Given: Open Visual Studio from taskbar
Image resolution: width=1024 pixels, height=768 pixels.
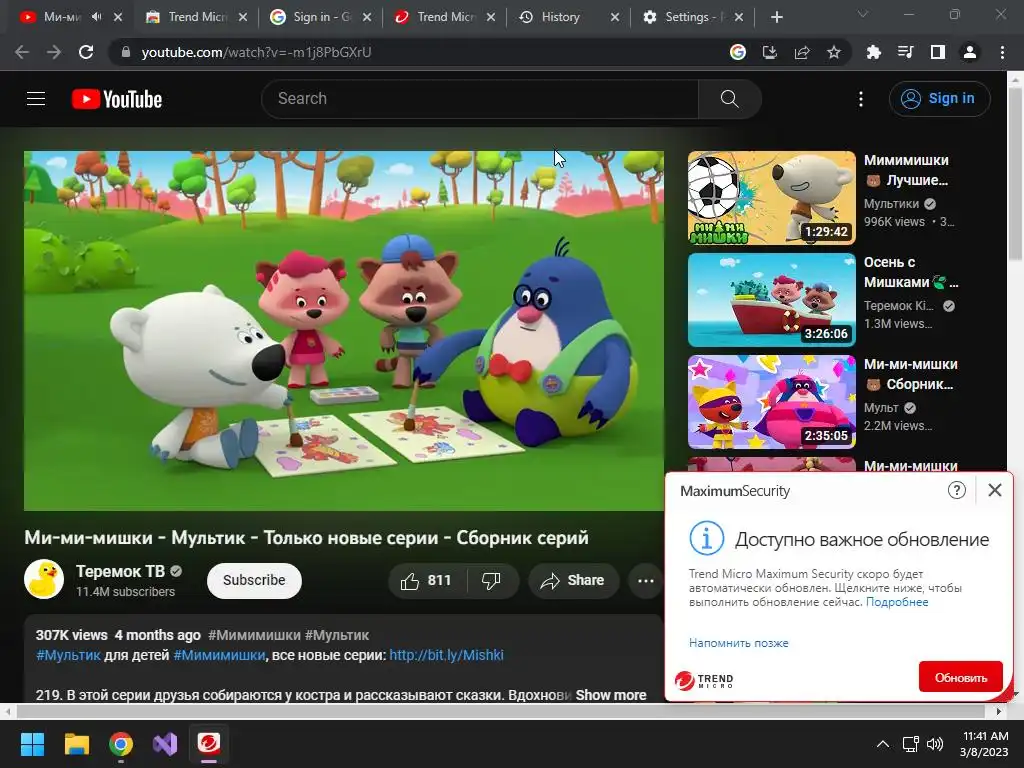Looking at the screenshot, I should click(165, 744).
